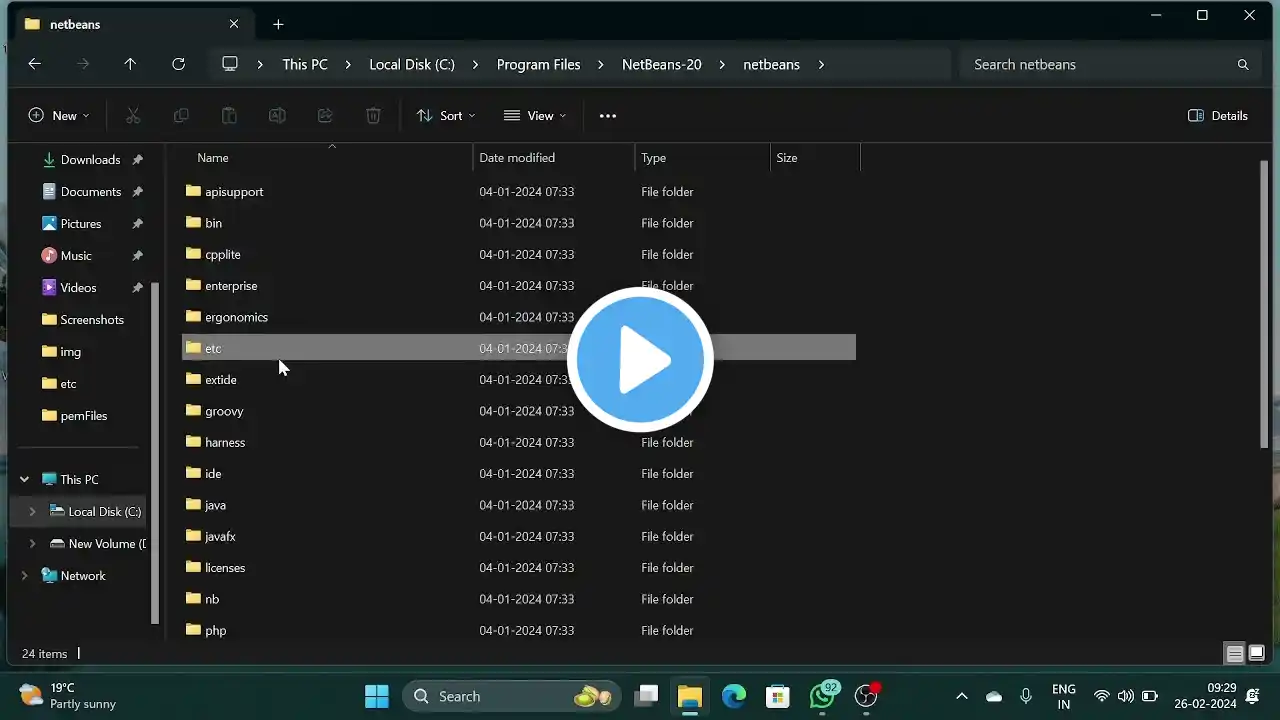Open the See more options menu
The height and width of the screenshot is (720, 1280).
coord(608,116)
